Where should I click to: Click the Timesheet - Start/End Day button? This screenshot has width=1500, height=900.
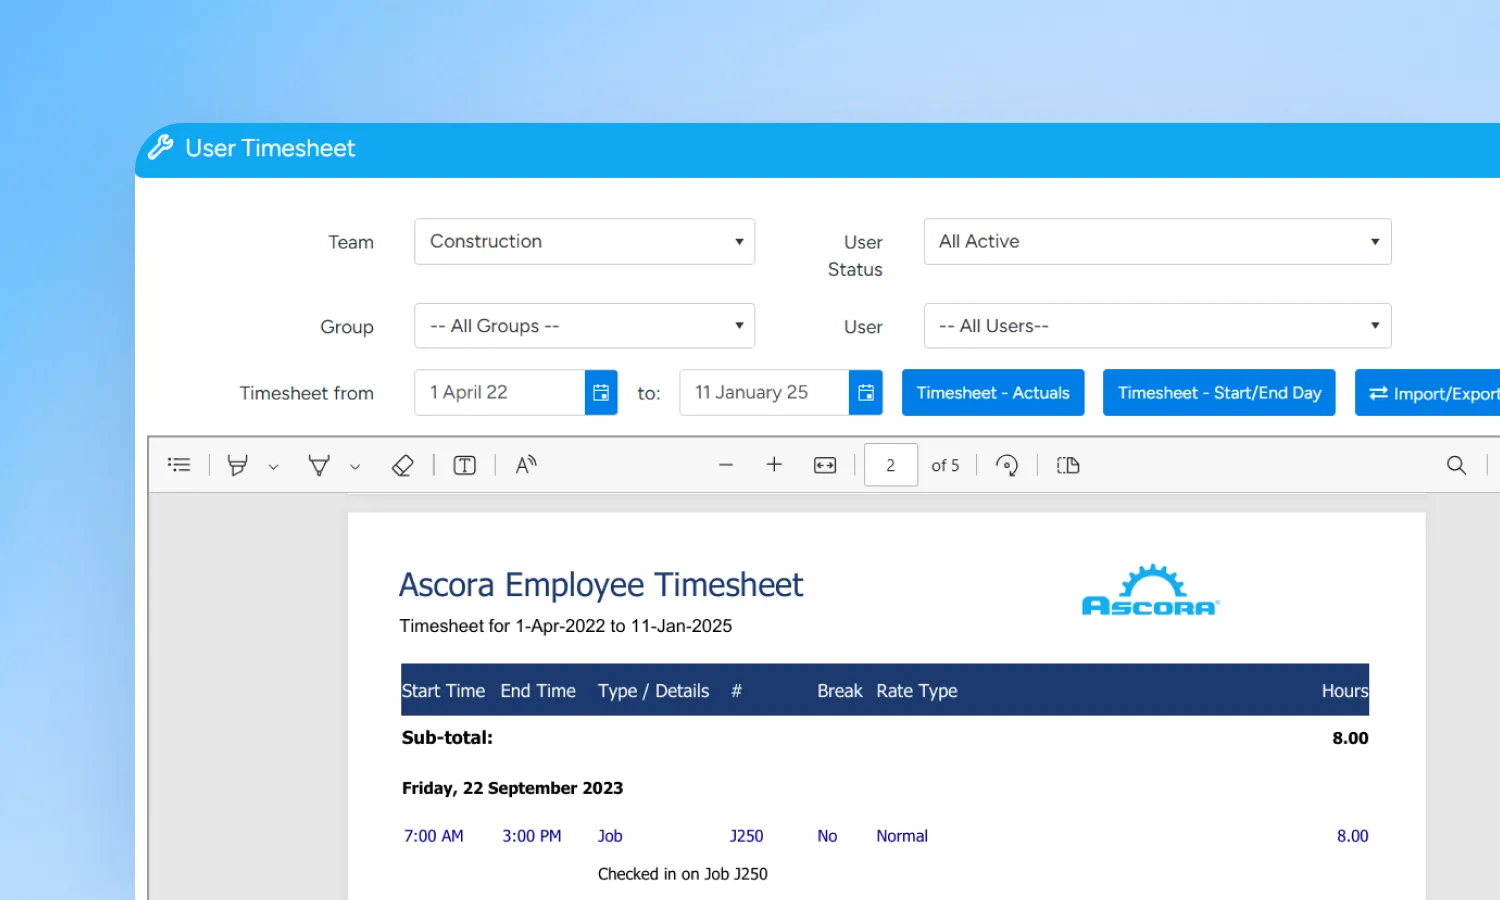coord(1219,393)
